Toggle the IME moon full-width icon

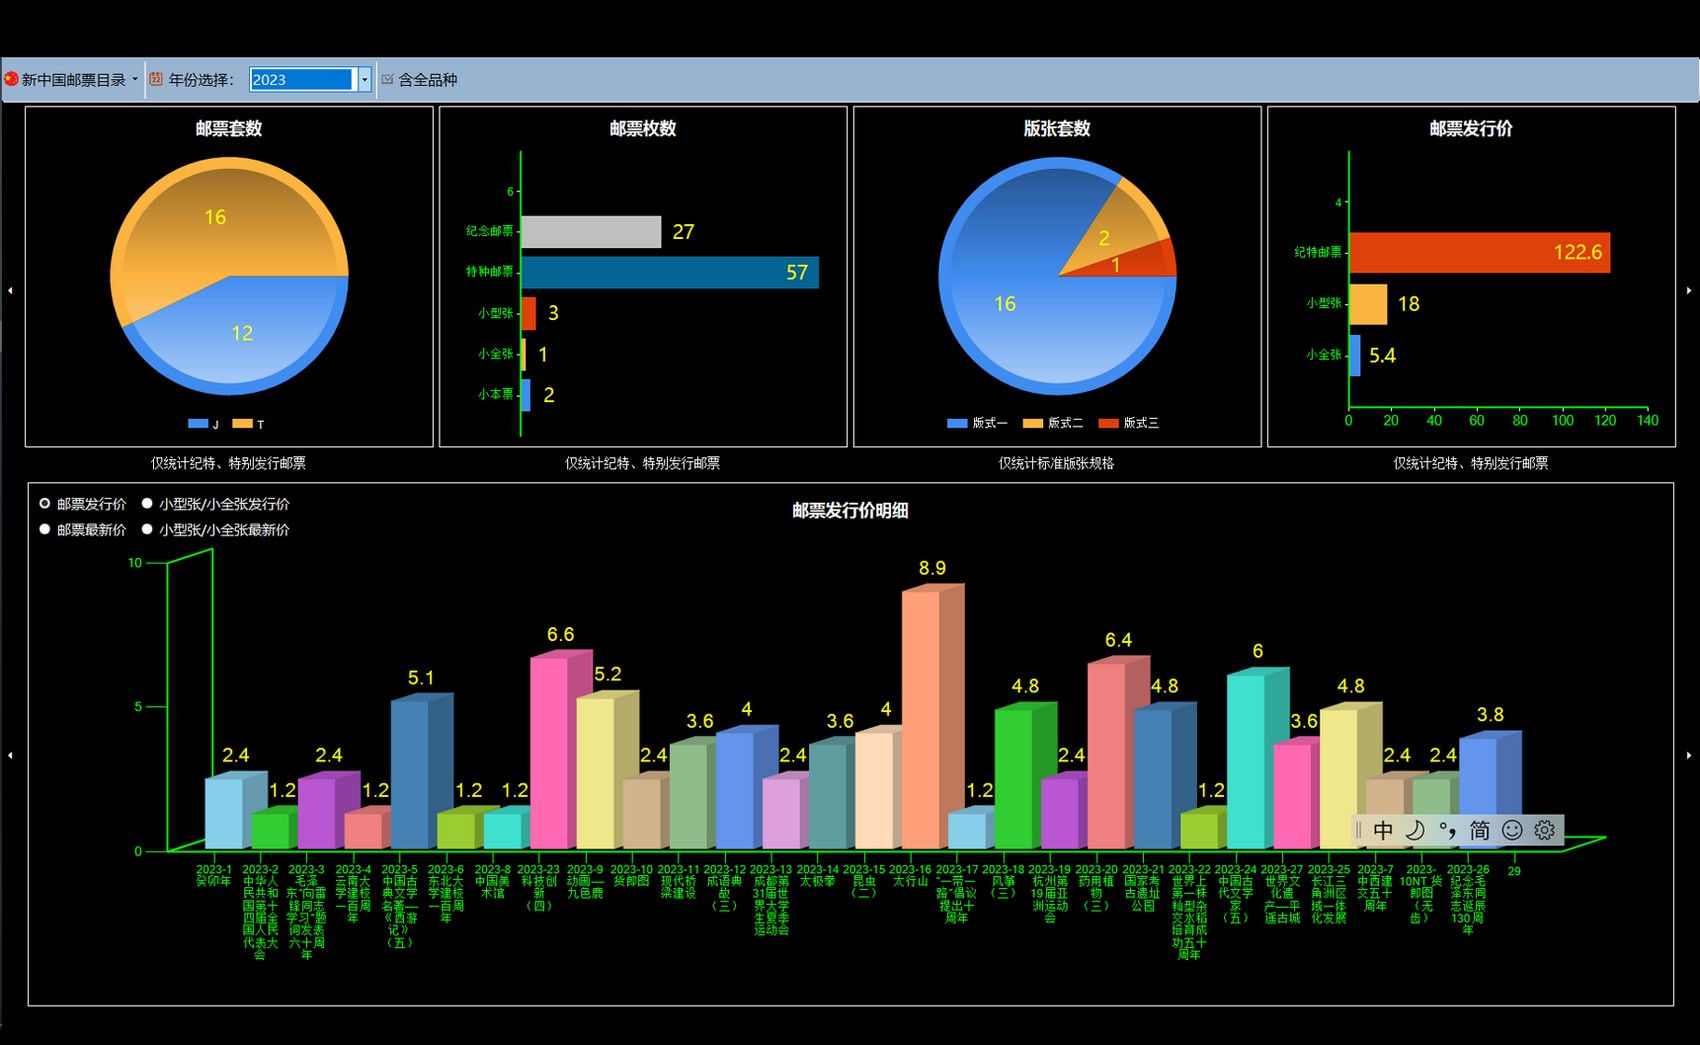tap(1415, 830)
